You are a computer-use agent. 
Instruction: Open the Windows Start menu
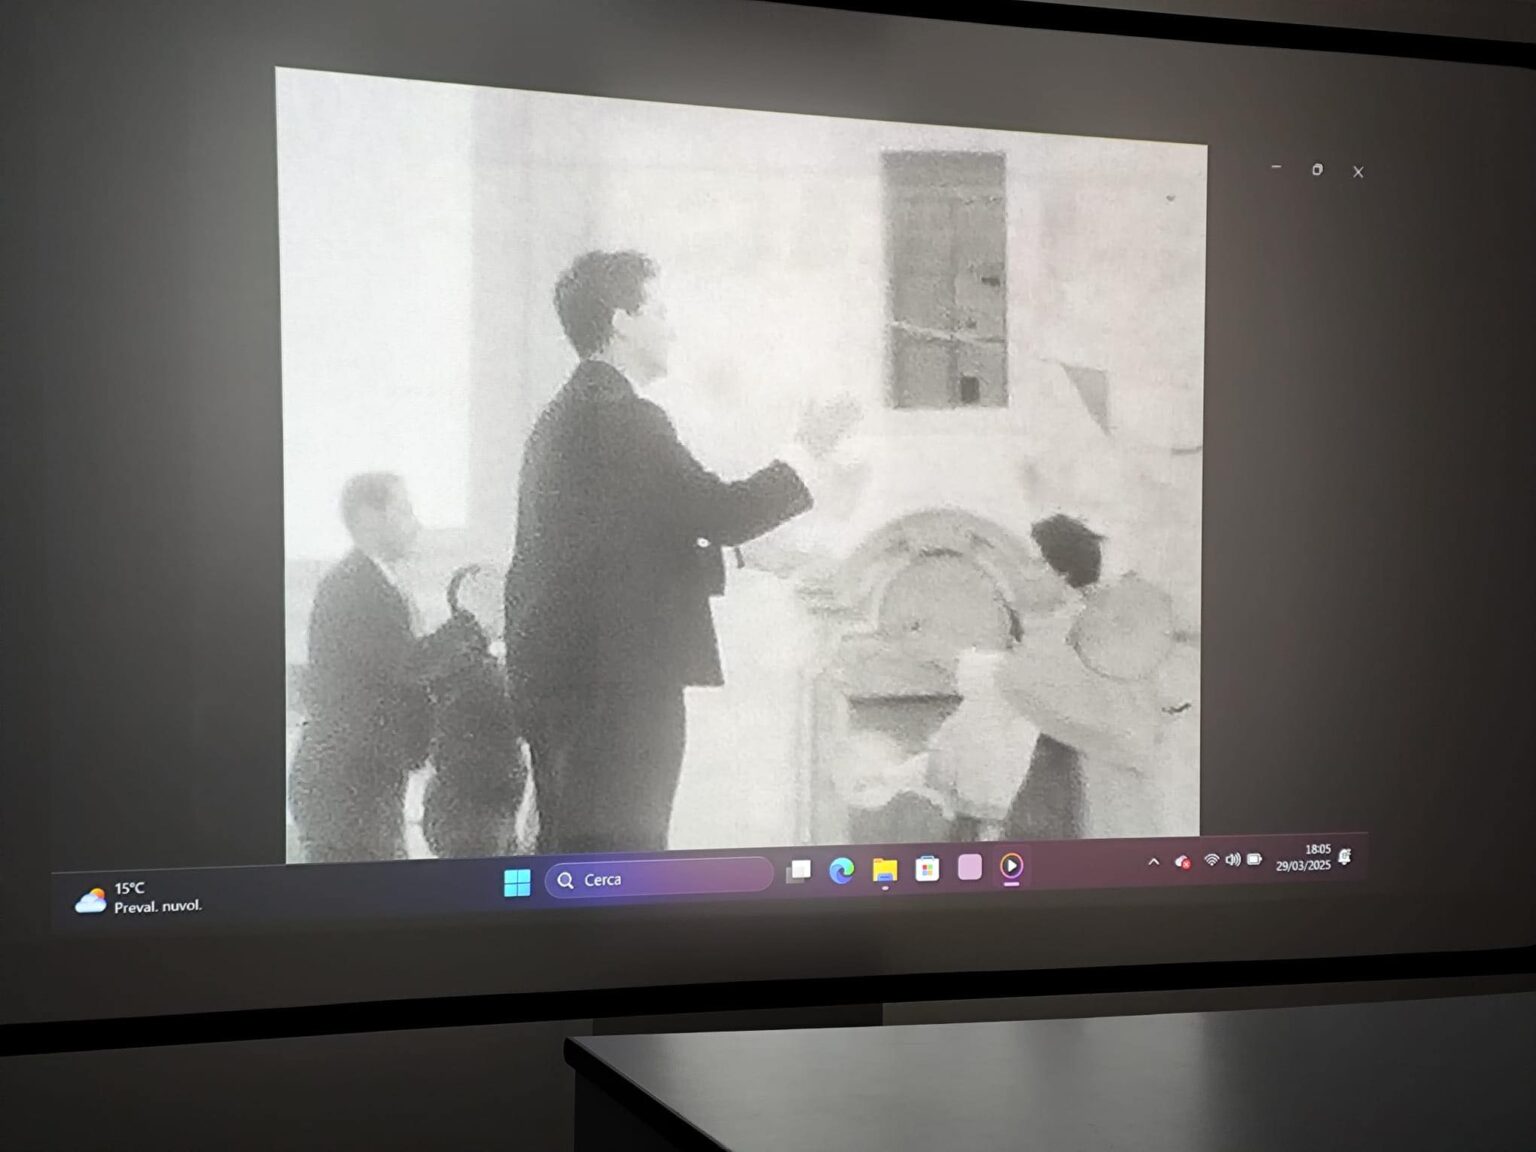(x=517, y=883)
